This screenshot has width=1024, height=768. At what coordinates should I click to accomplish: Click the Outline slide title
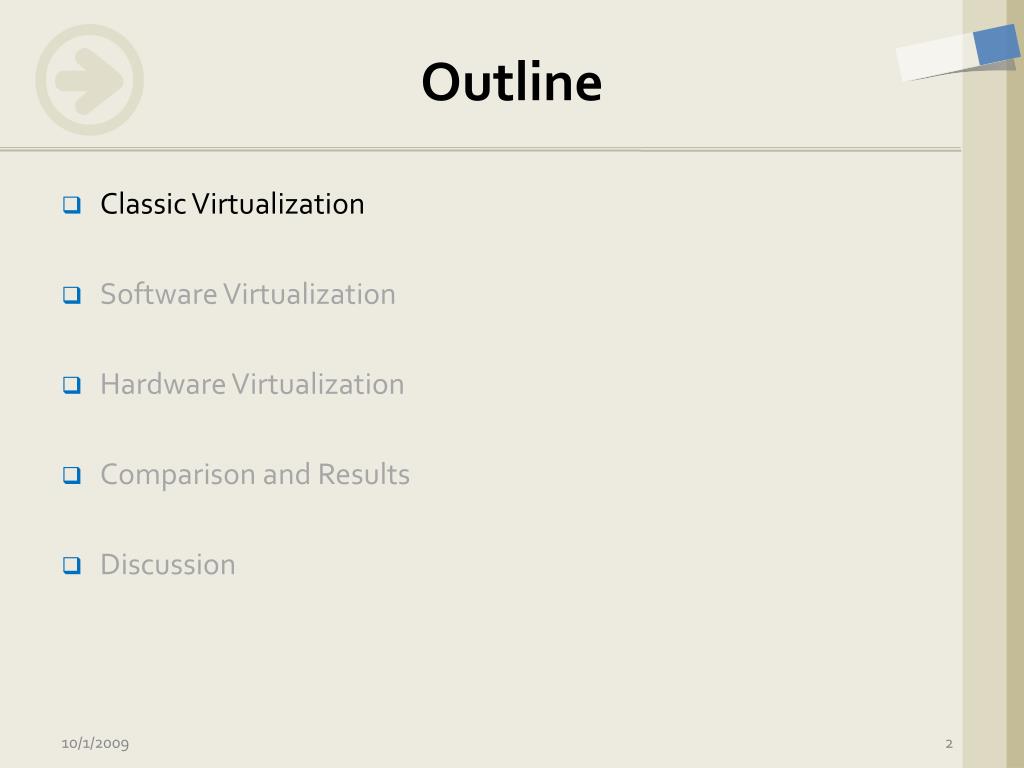coord(511,82)
